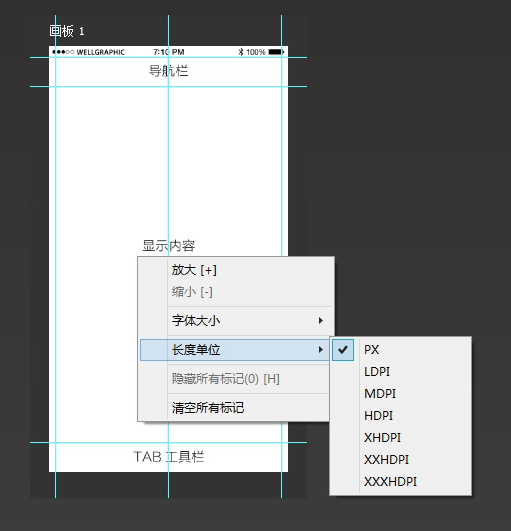Toggle the checkmark beside PX
The height and width of the screenshot is (531, 511).
pos(343,349)
